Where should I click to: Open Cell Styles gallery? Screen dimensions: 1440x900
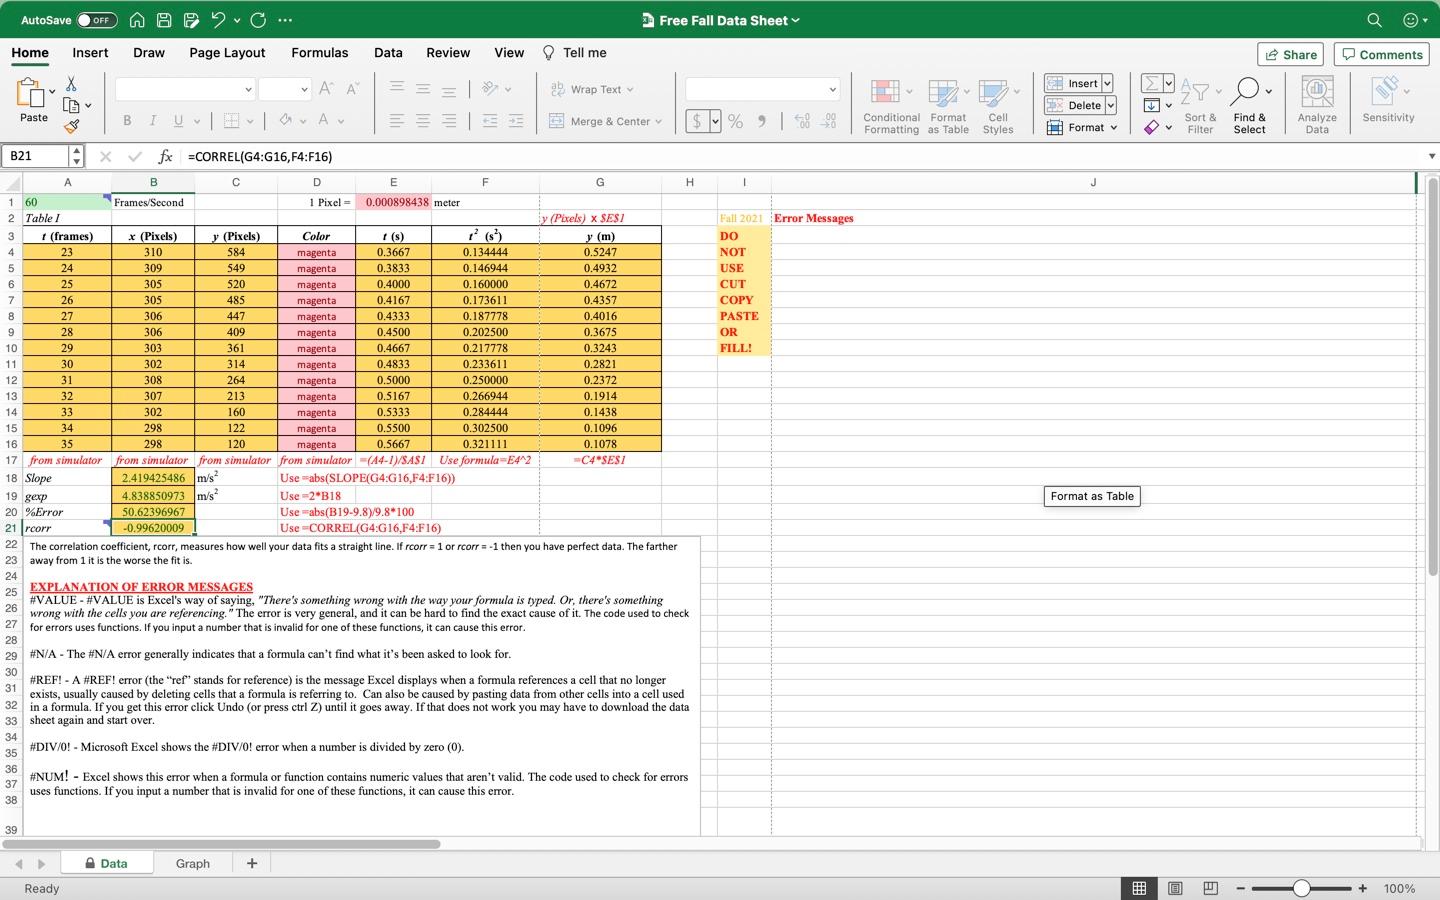[x=998, y=106]
